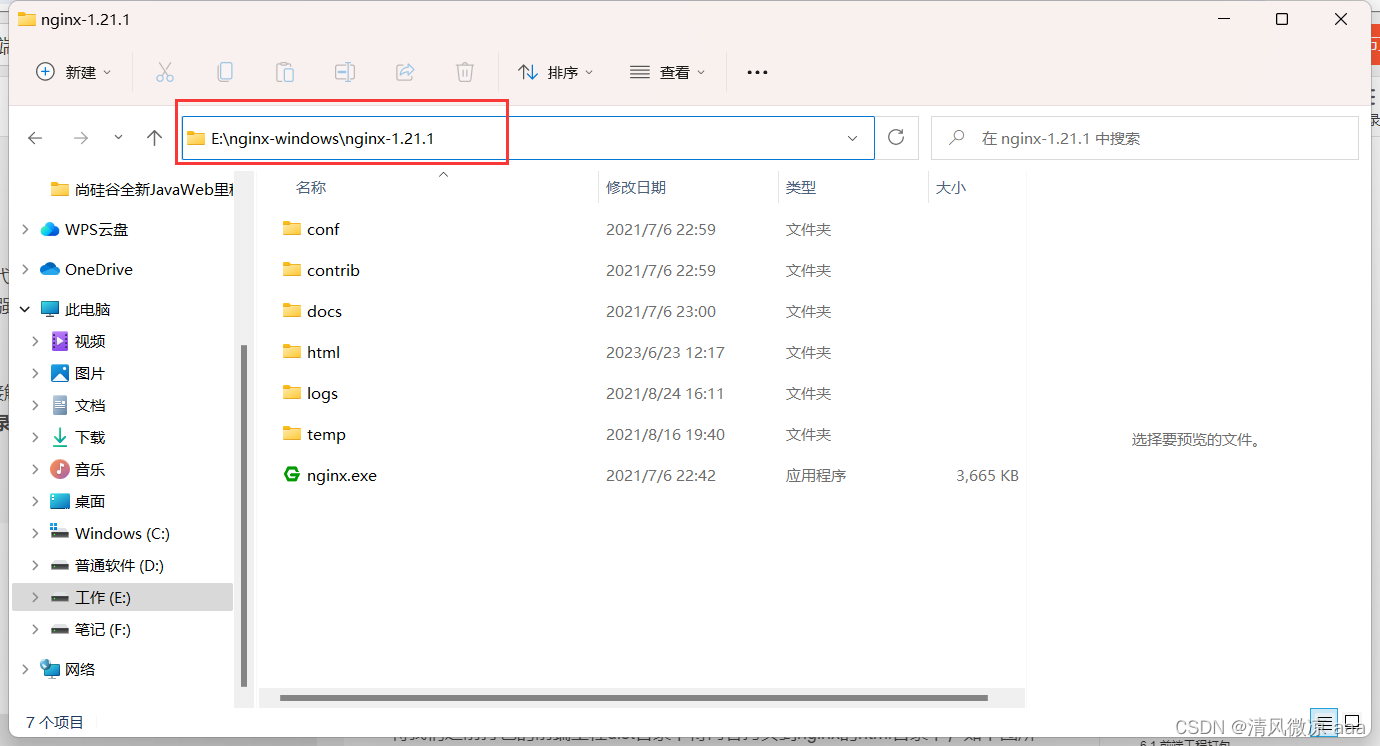Click the Share icon in toolbar
Image resolution: width=1380 pixels, height=746 pixels.
[x=405, y=72]
